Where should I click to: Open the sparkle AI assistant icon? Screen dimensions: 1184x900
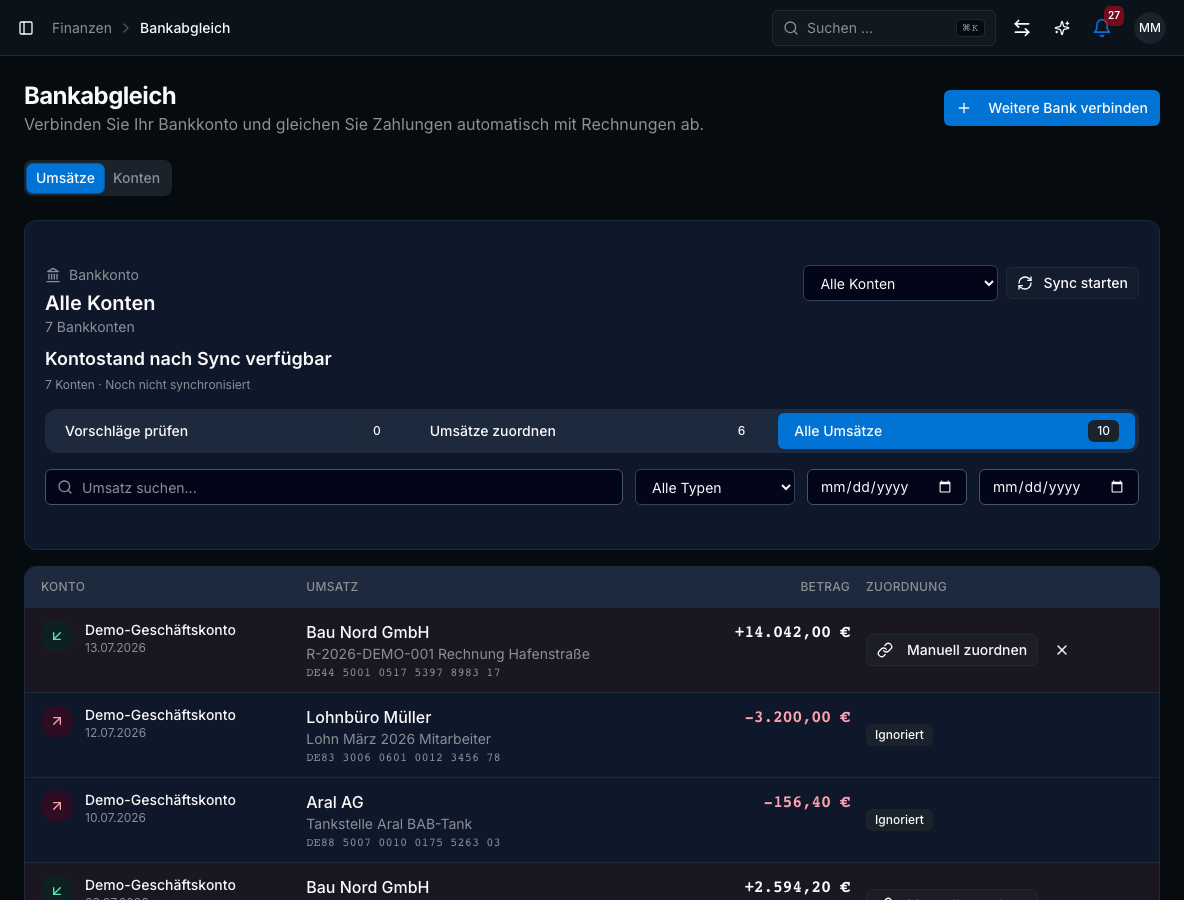(1062, 28)
